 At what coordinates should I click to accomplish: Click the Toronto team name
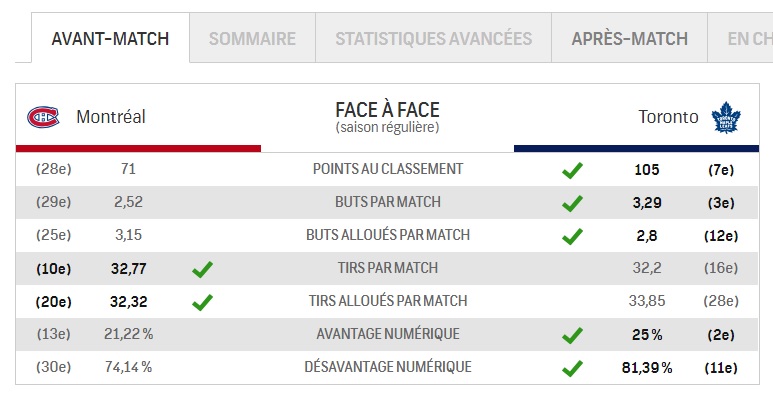[668, 117]
